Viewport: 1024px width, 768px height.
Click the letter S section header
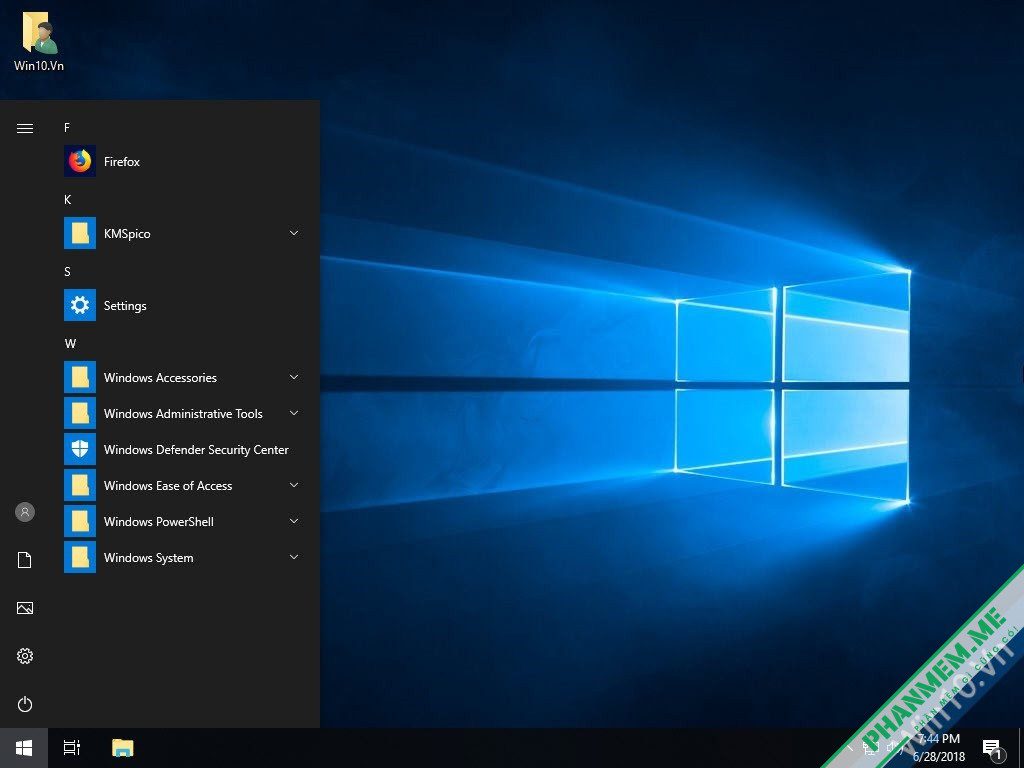[67, 272]
